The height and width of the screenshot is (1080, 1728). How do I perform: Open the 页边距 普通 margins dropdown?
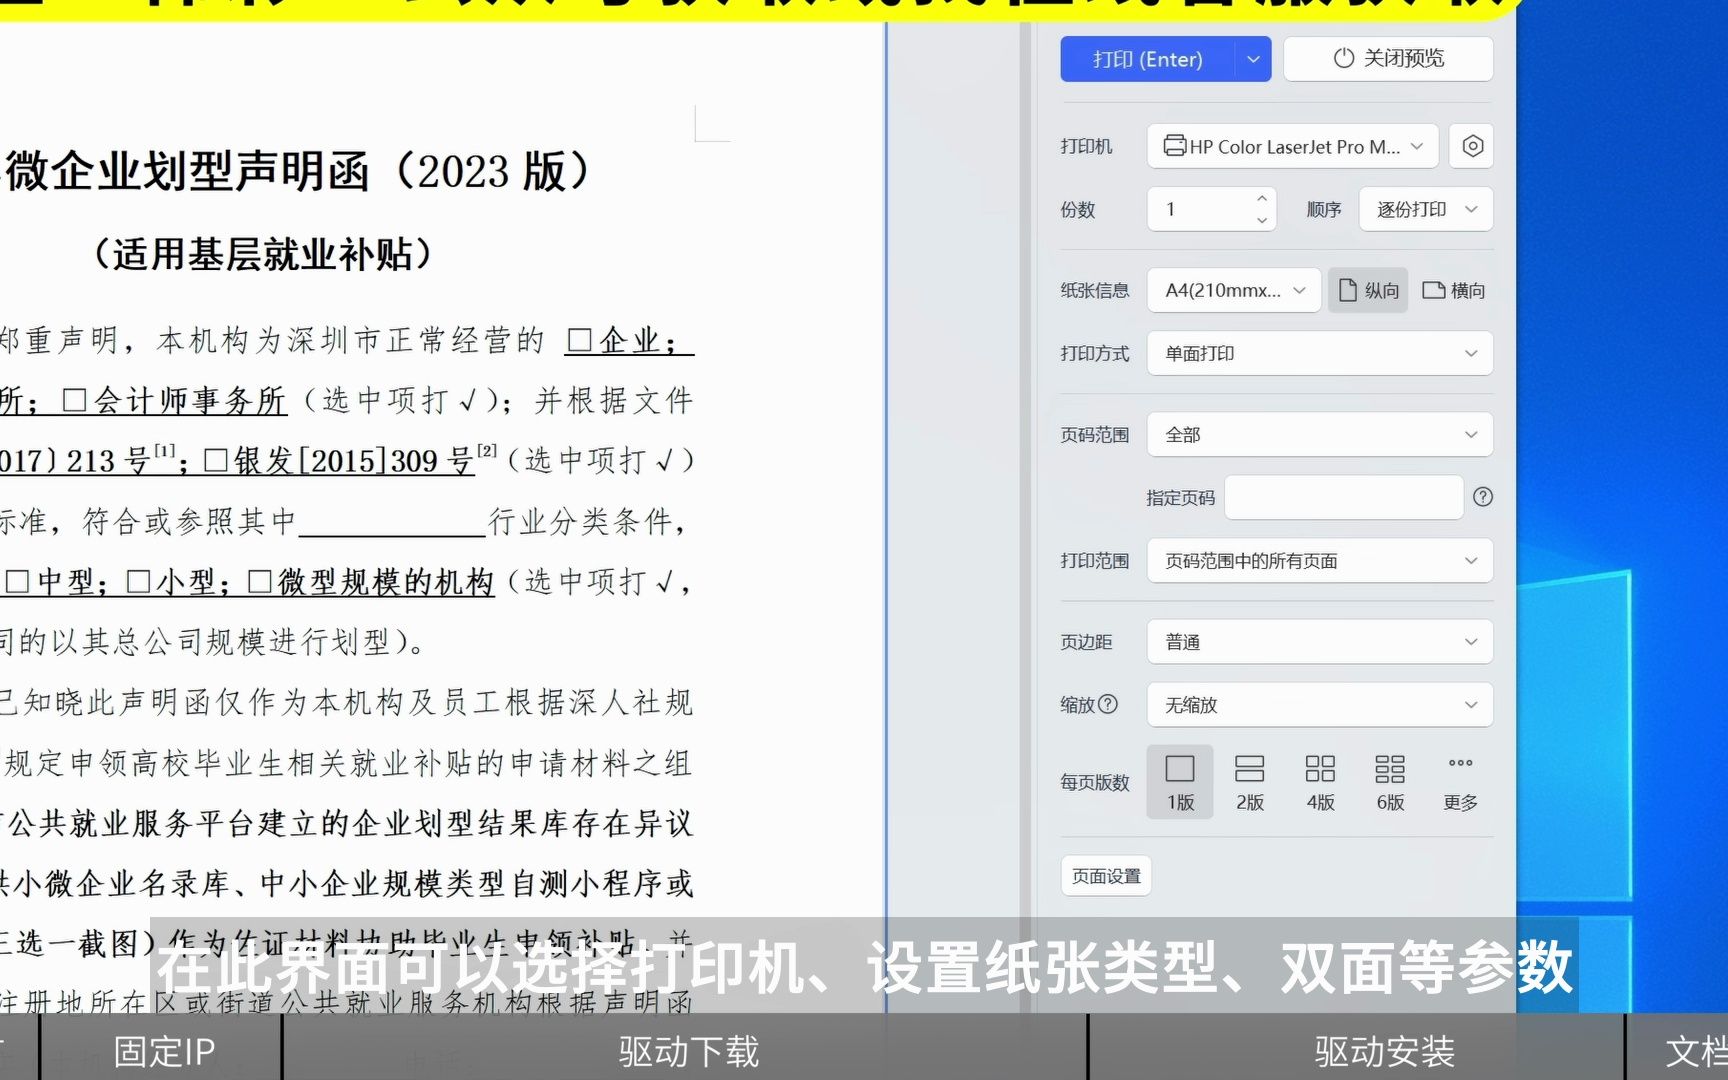coord(1320,641)
